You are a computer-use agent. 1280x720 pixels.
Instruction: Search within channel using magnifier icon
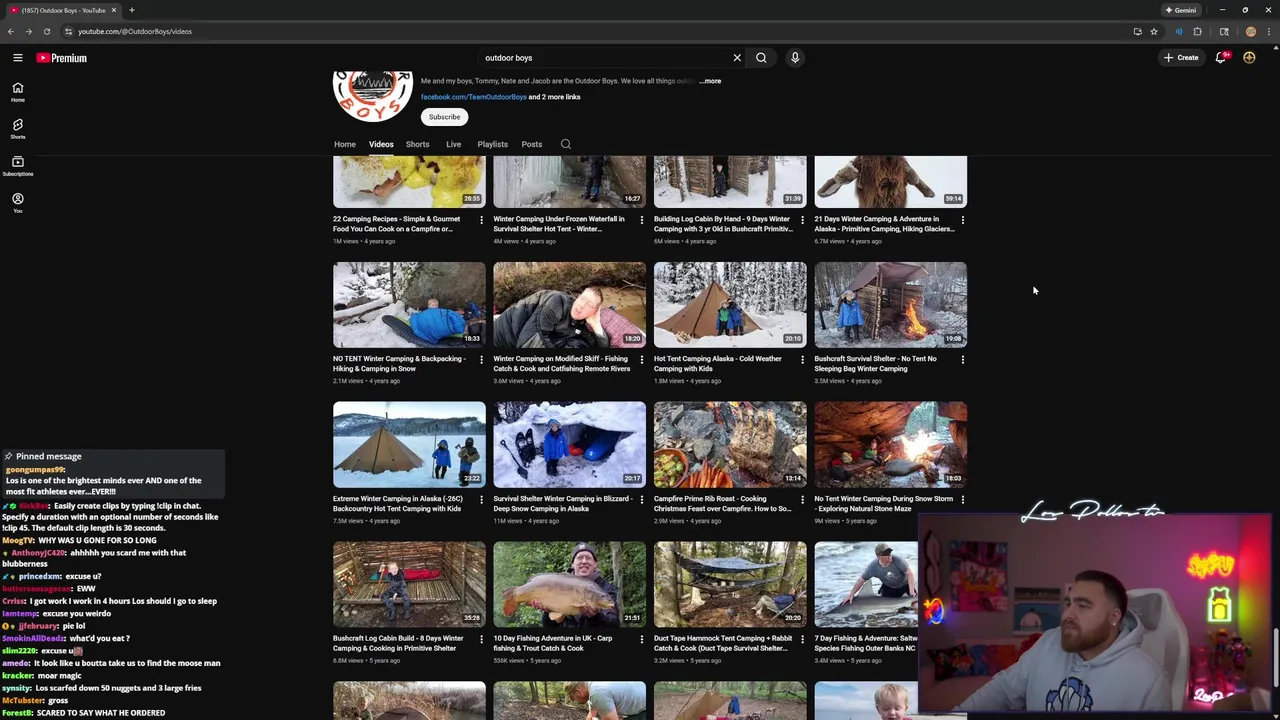click(566, 144)
